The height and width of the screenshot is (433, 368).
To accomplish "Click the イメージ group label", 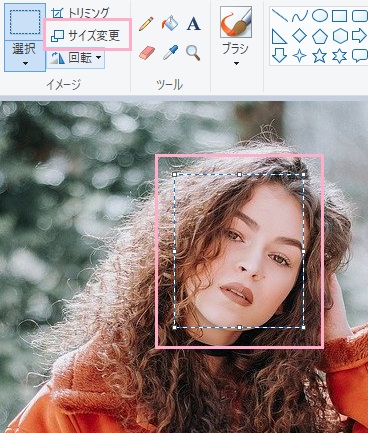I will 64,85.
